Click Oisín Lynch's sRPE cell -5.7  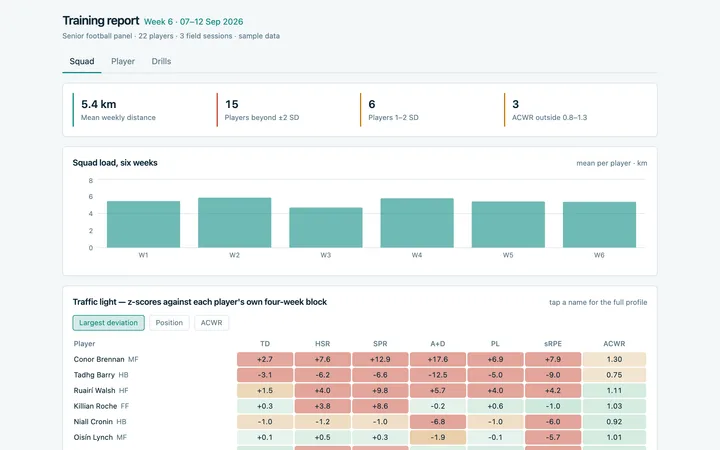pos(553,438)
